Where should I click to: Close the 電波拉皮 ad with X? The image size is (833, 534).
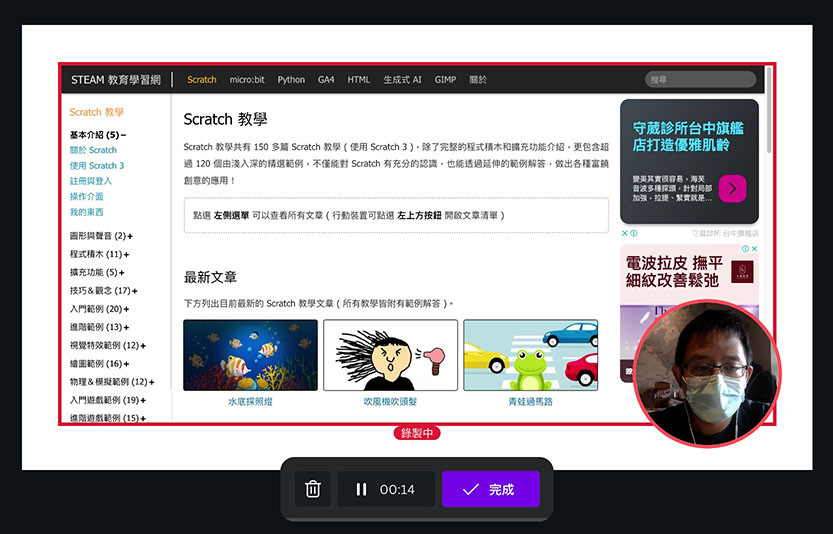click(754, 249)
